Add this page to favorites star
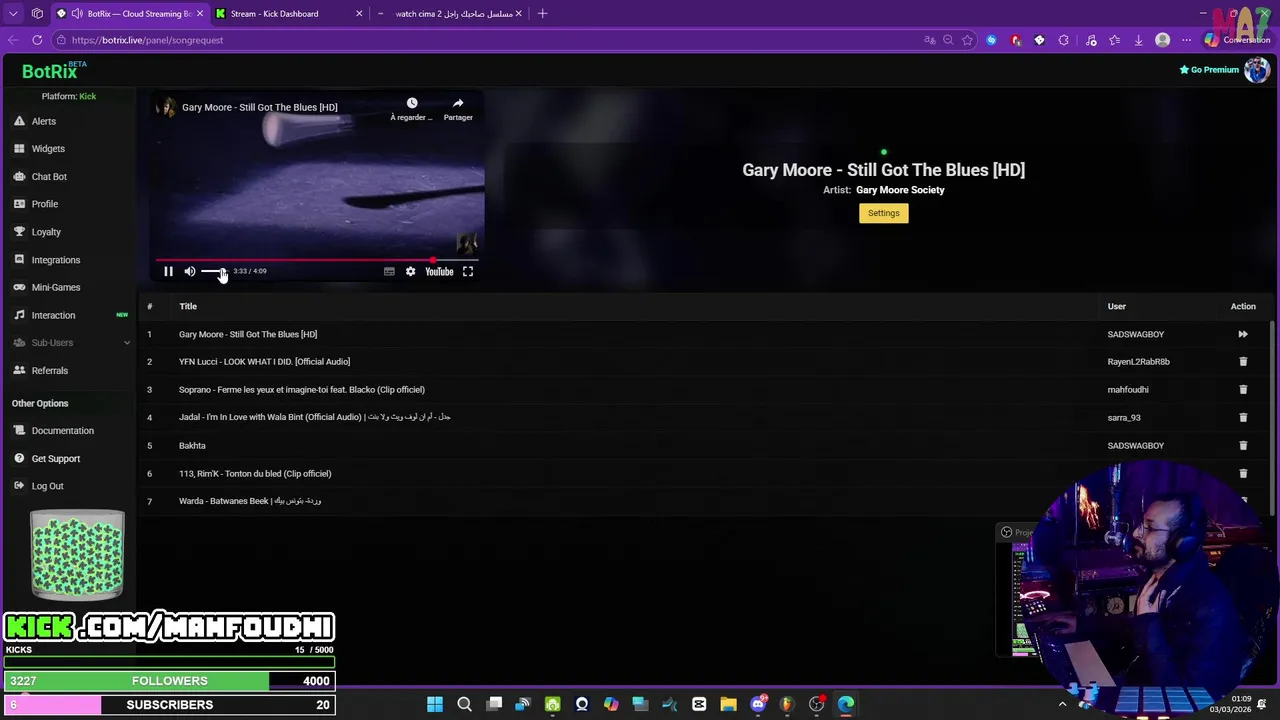Image resolution: width=1280 pixels, height=720 pixels. 967,40
